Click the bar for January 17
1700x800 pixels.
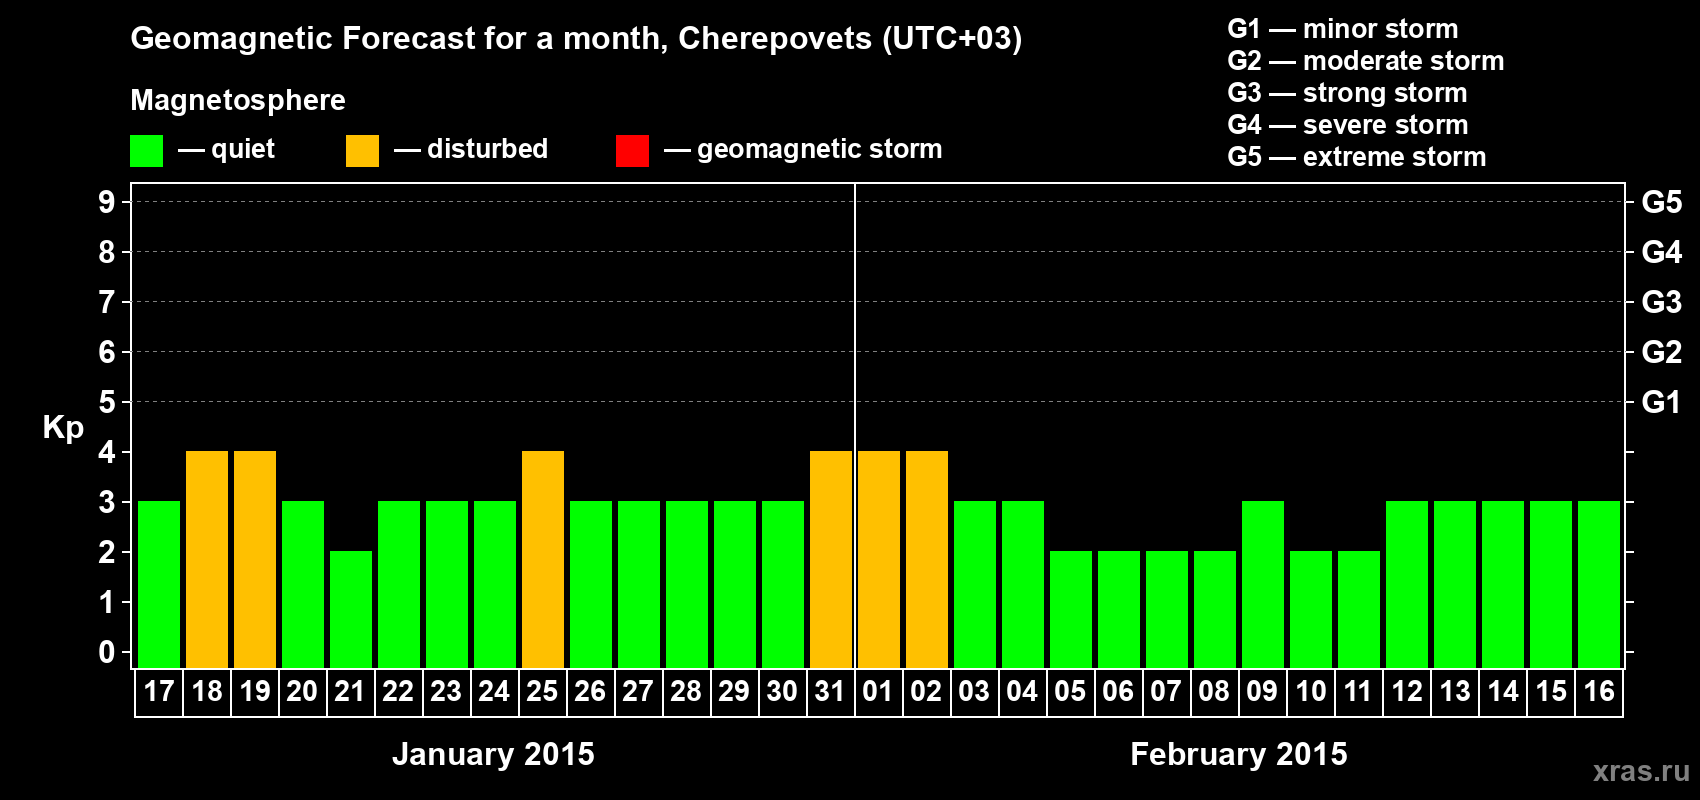pyautogui.click(x=159, y=585)
